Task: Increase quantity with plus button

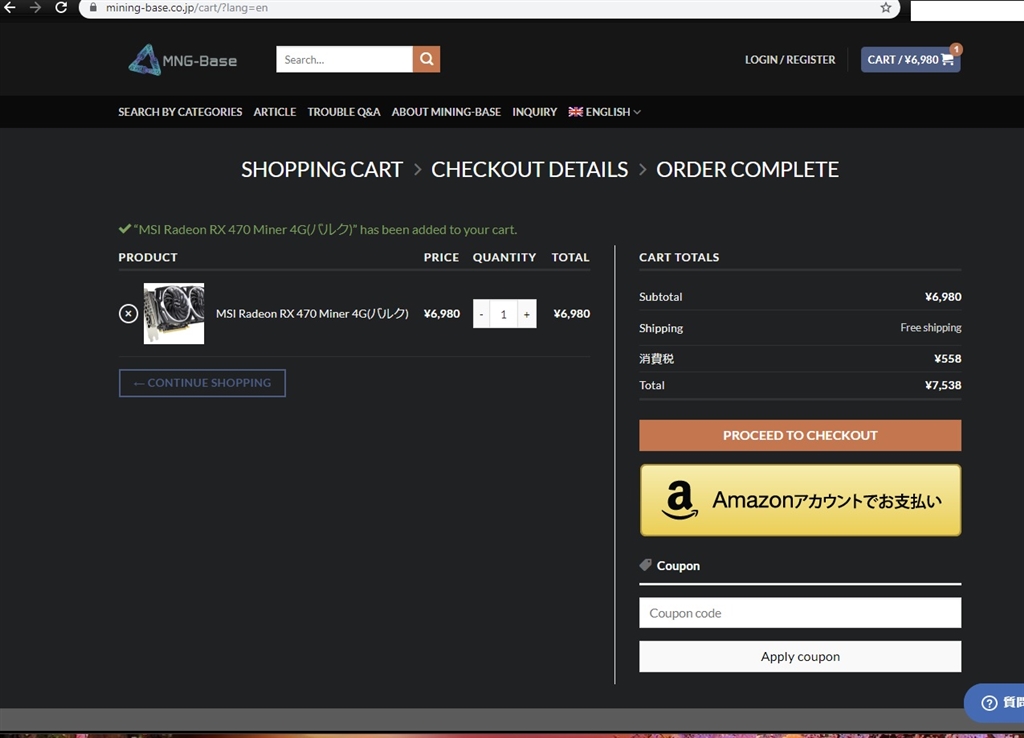Action: (x=526, y=314)
